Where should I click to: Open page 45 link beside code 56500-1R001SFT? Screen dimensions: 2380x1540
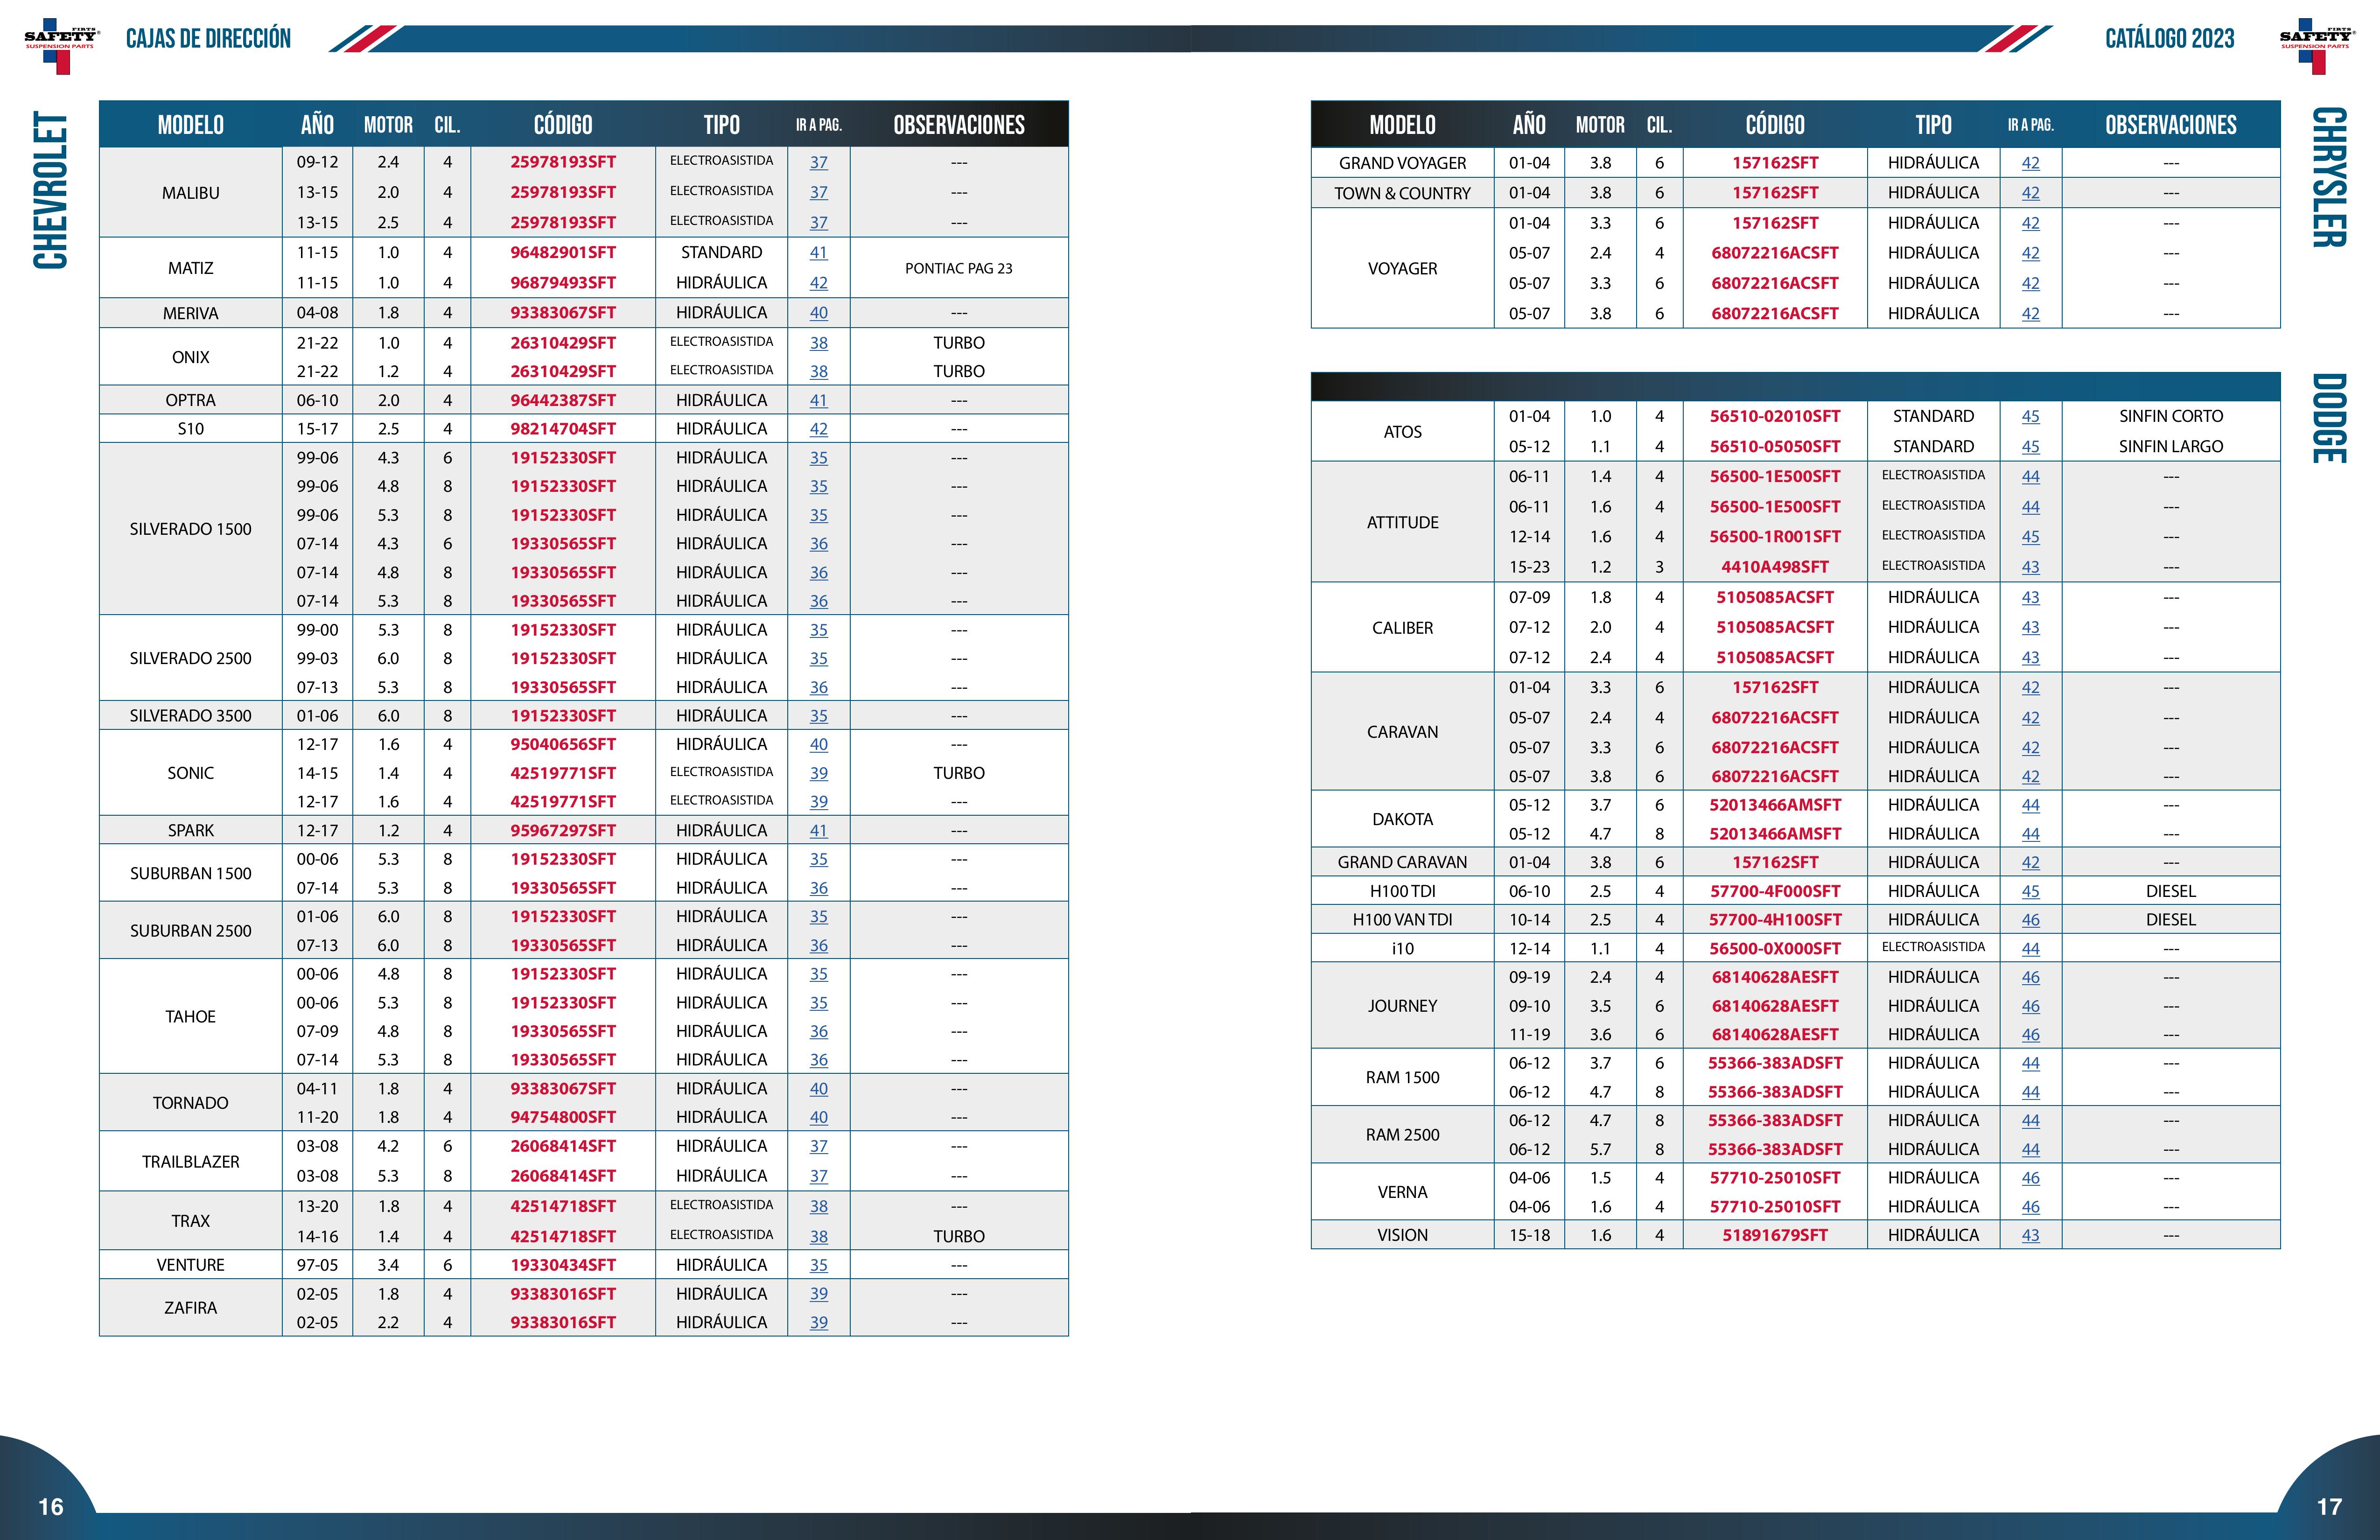coord(2031,537)
